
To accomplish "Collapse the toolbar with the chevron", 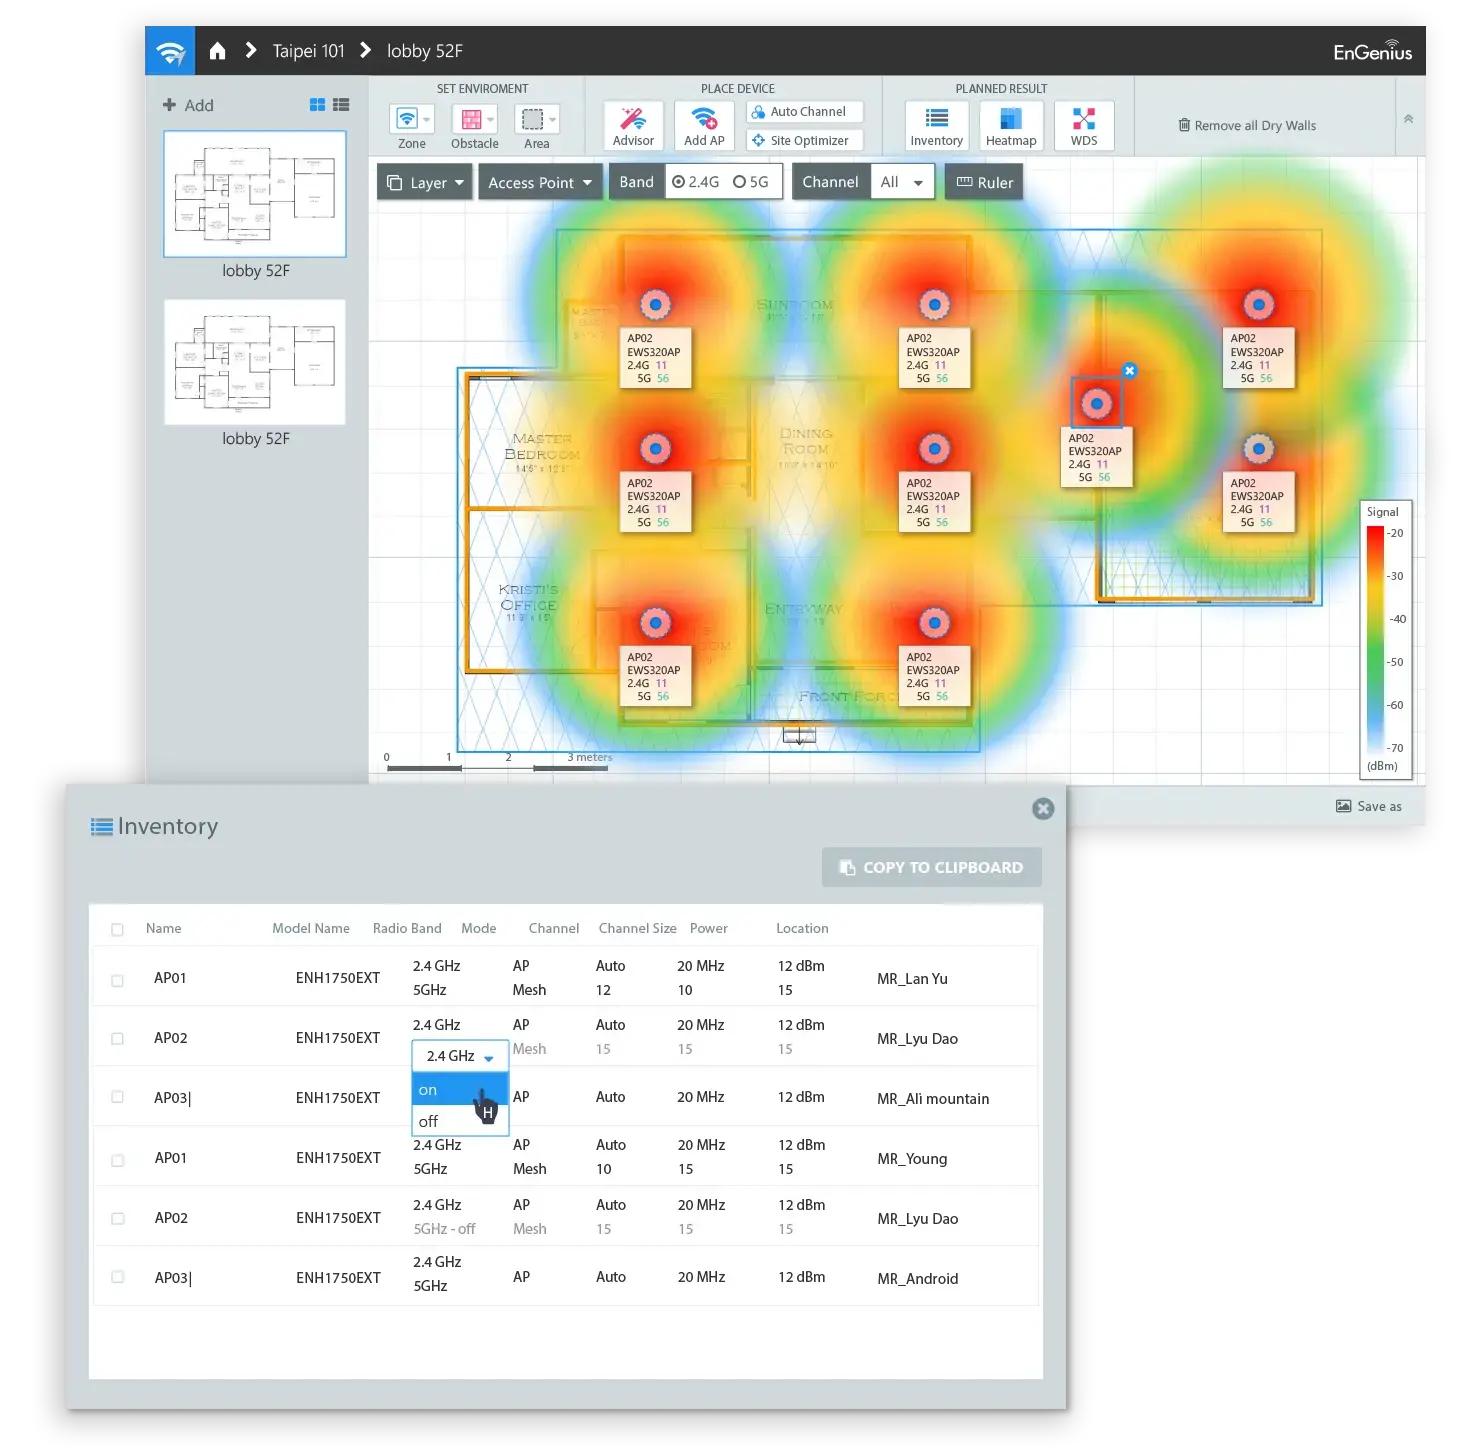I will [x=1408, y=119].
